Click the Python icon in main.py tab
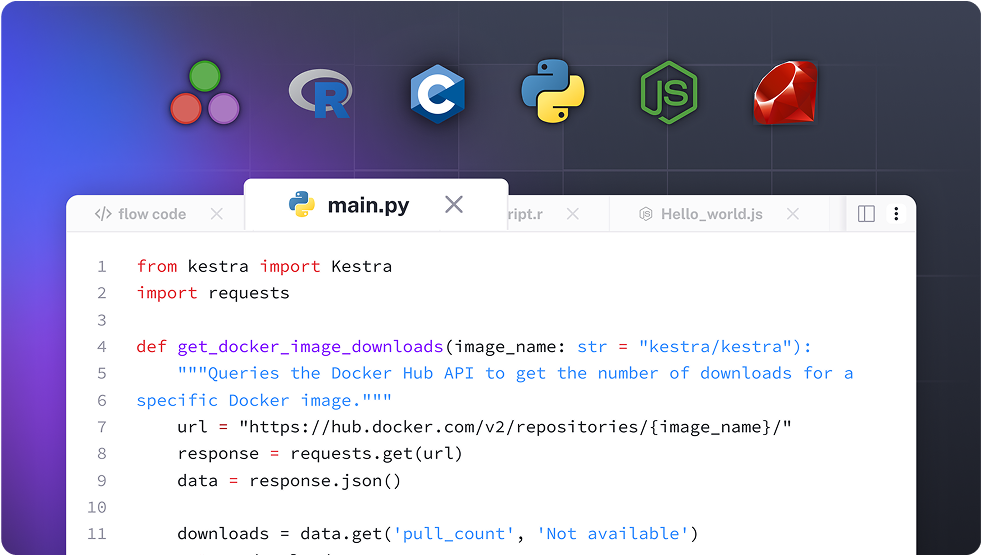This screenshot has width=981, height=555. pyautogui.click(x=302, y=205)
